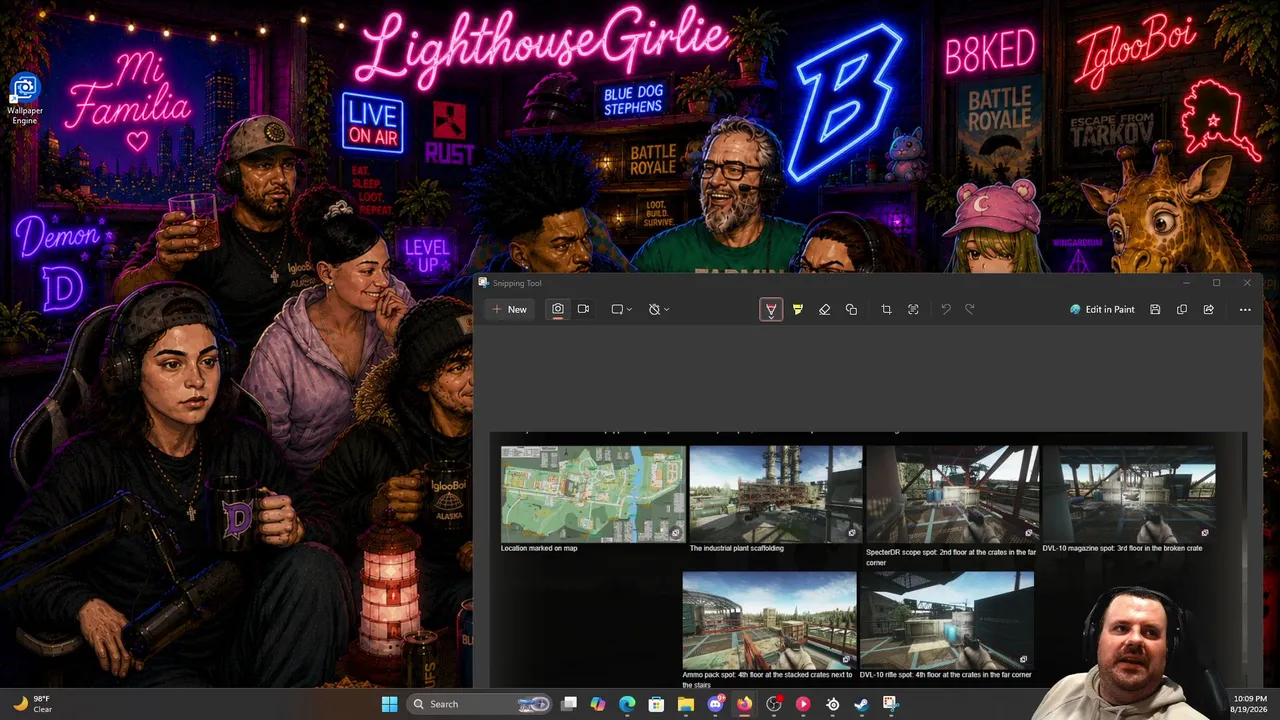The image size is (1280, 720).
Task: Switch to Firefox on the taskbar
Action: [745, 704]
